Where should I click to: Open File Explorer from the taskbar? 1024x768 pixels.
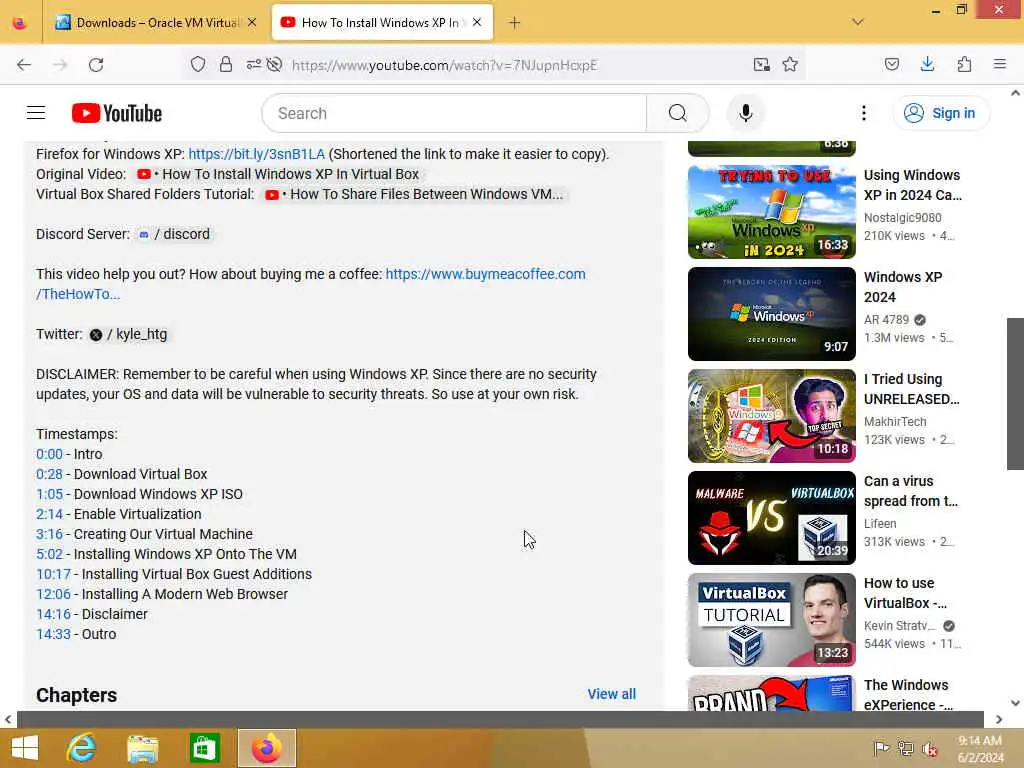(142, 748)
